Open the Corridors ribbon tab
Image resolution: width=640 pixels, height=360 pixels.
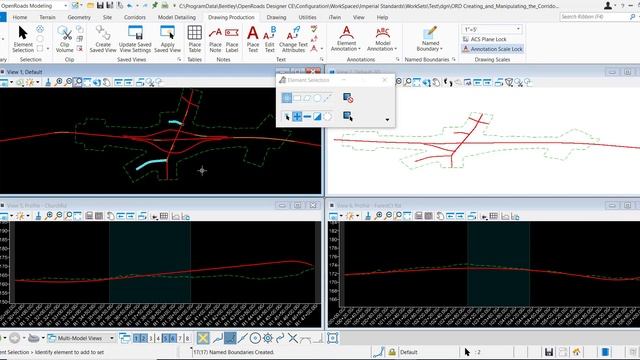pyautogui.click(x=135, y=17)
